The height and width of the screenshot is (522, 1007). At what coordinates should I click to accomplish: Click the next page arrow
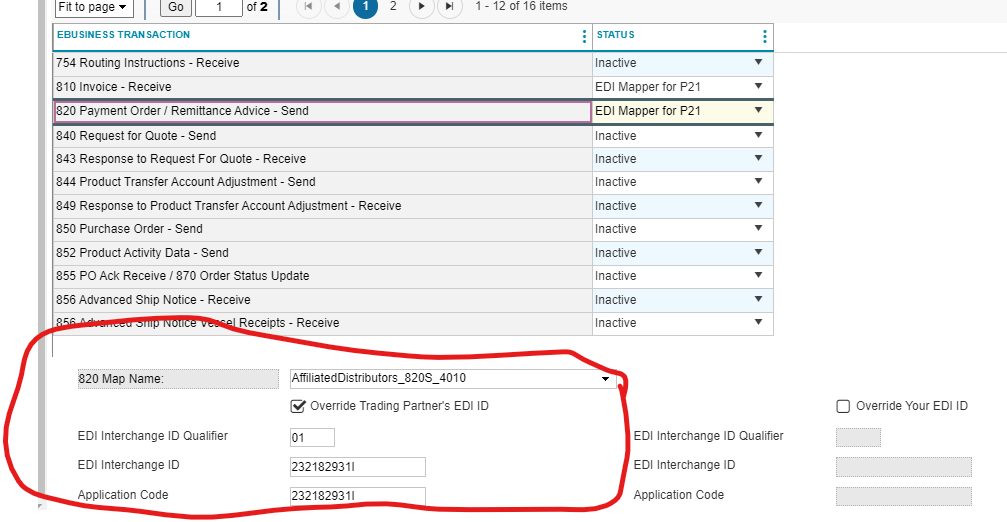click(422, 7)
